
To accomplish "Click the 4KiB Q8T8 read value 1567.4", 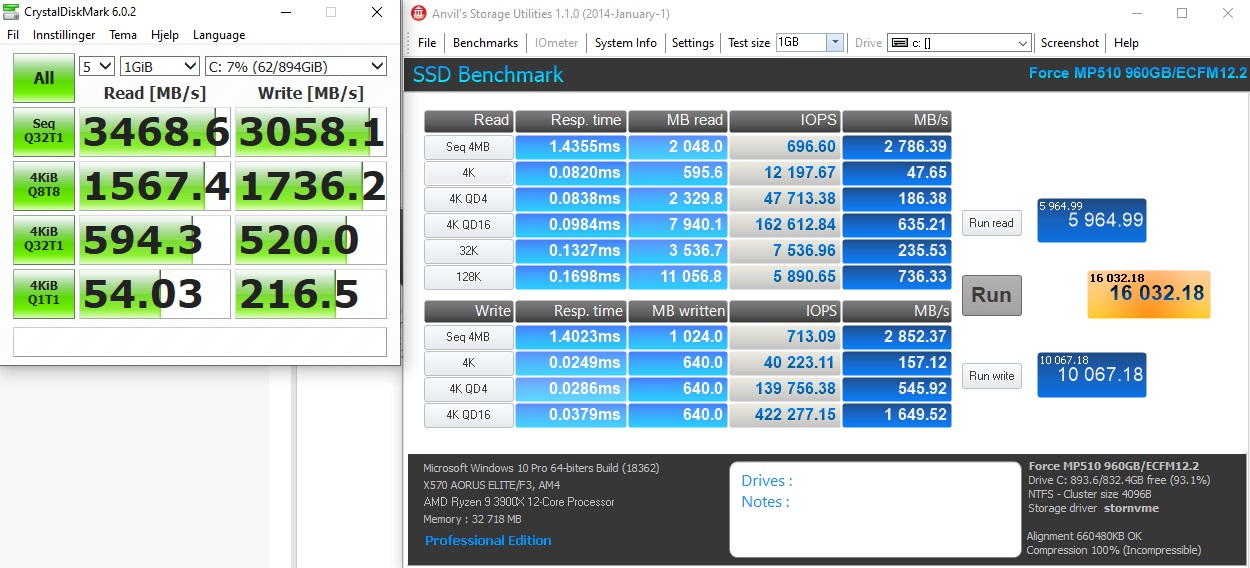I will [x=156, y=186].
